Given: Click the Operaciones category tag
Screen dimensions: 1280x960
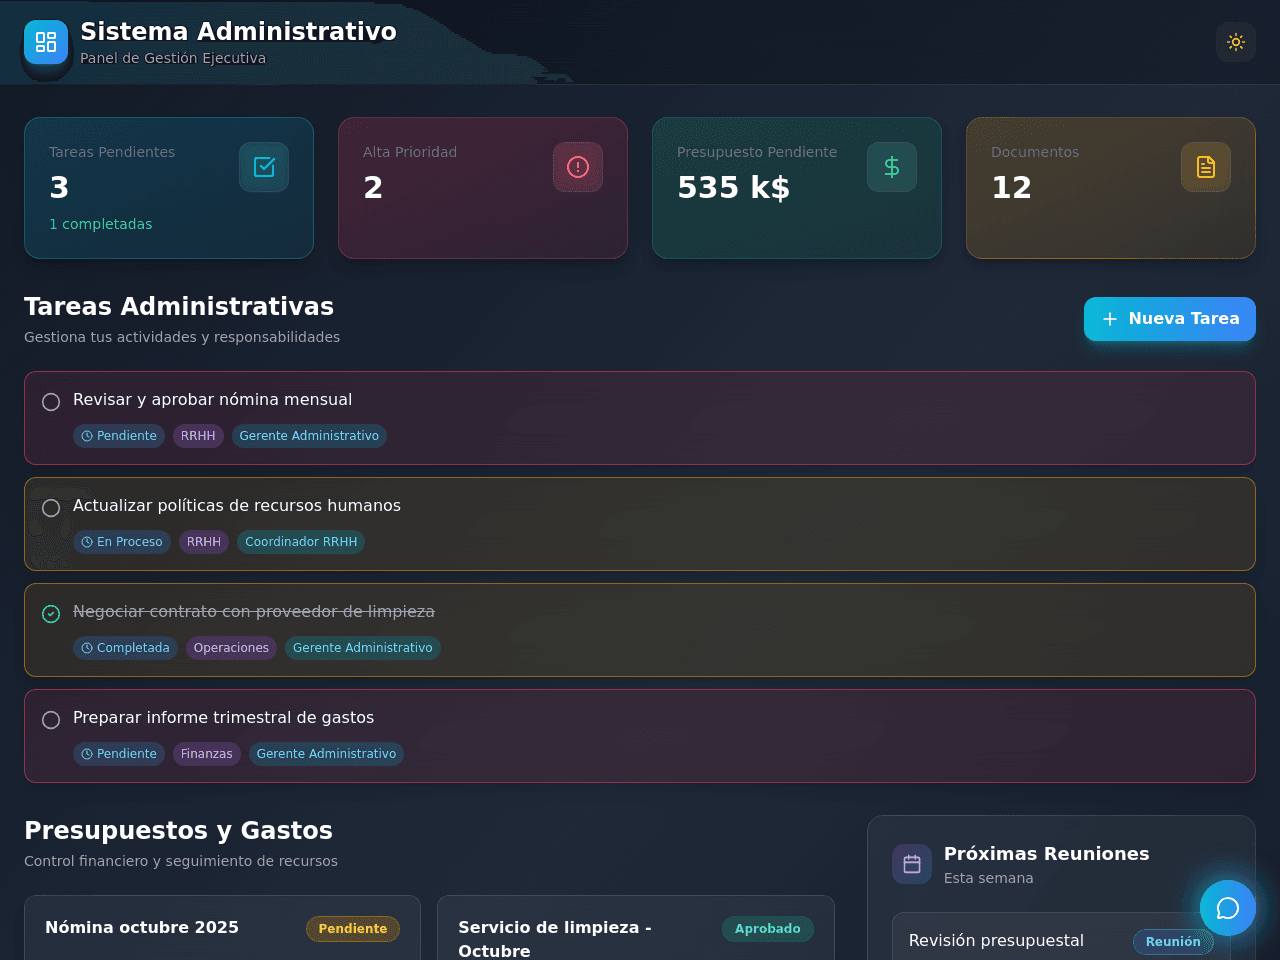Looking at the screenshot, I should [x=231, y=648].
